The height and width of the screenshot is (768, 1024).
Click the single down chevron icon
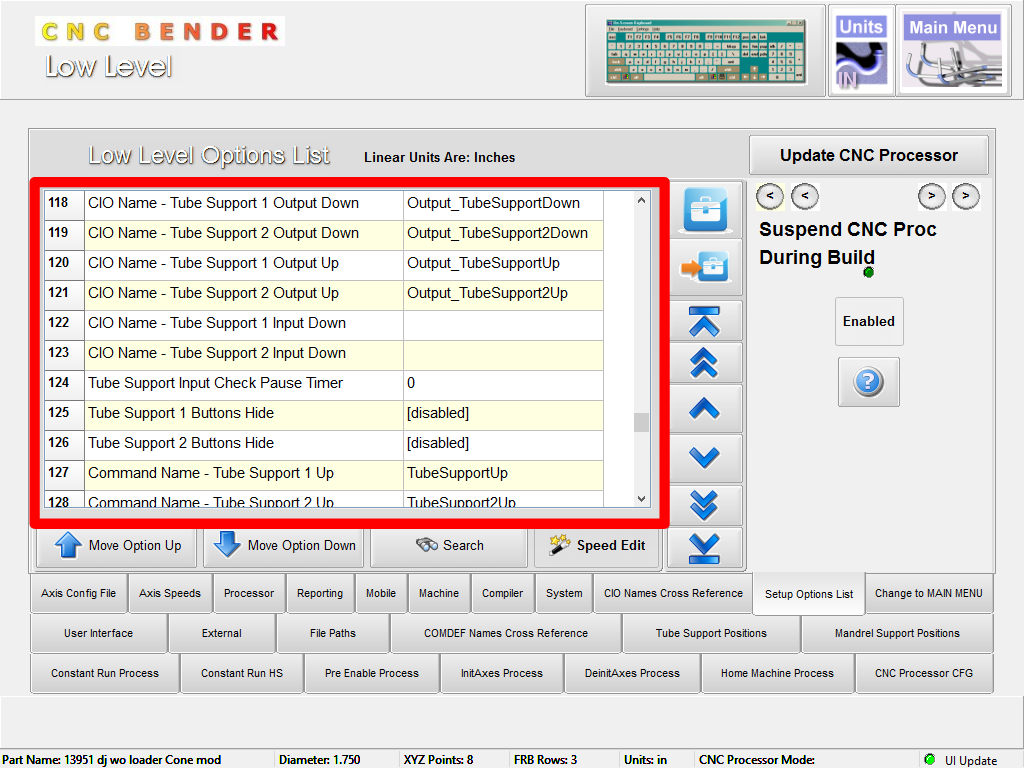point(705,457)
